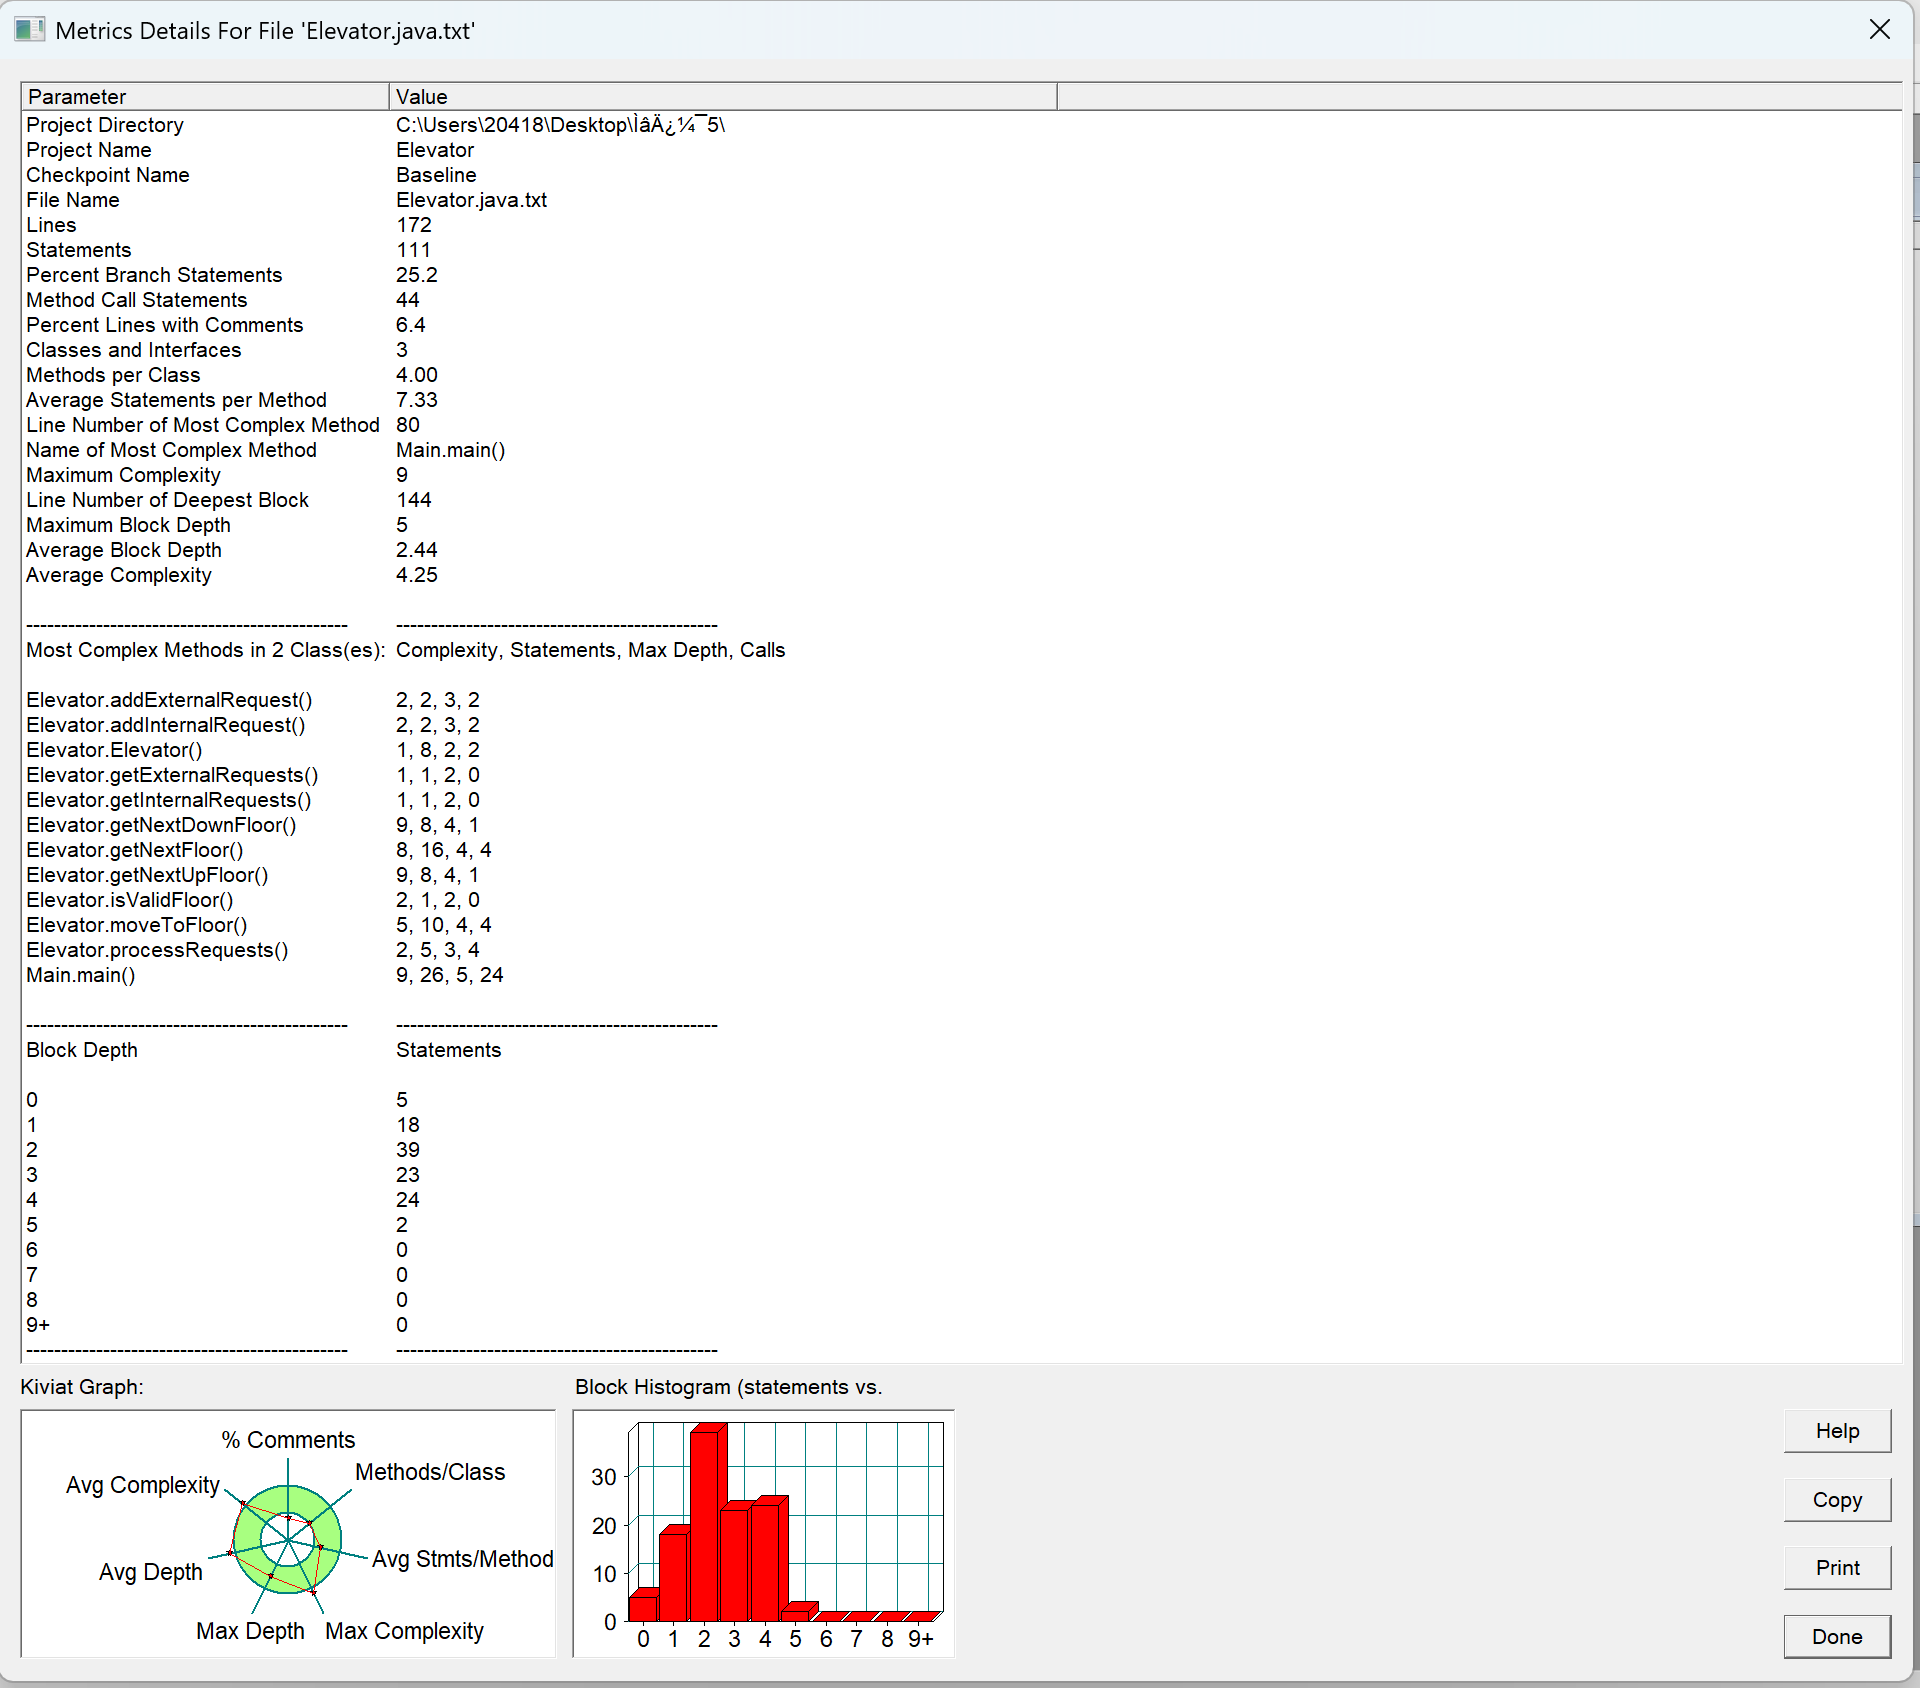Click the Print button
This screenshot has height=1688, width=1920.
click(x=1836, y=1568)
